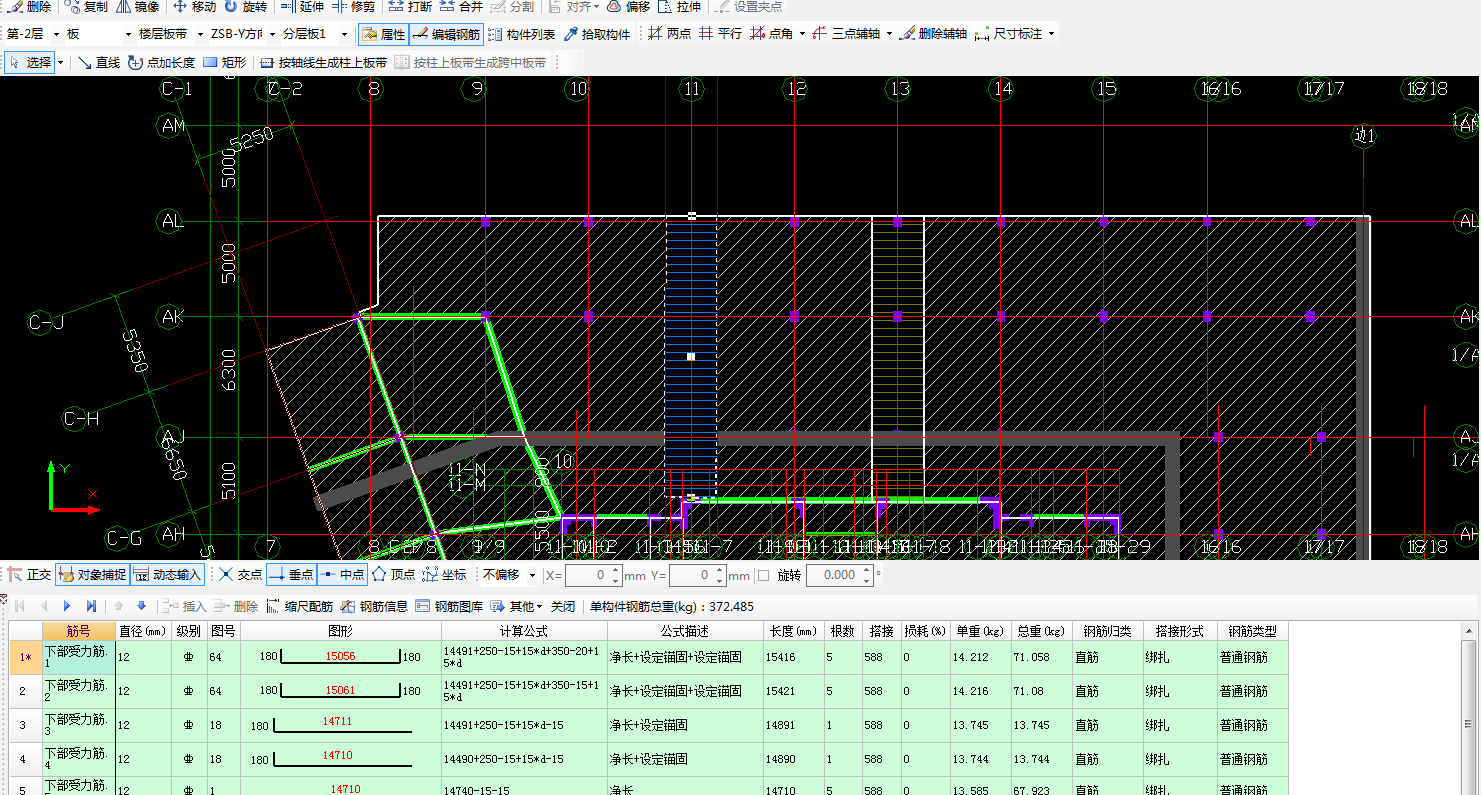The image size is (1481, 795).
Task: Select the 旋转 (rotate) tool
Action: click(245, 6)
